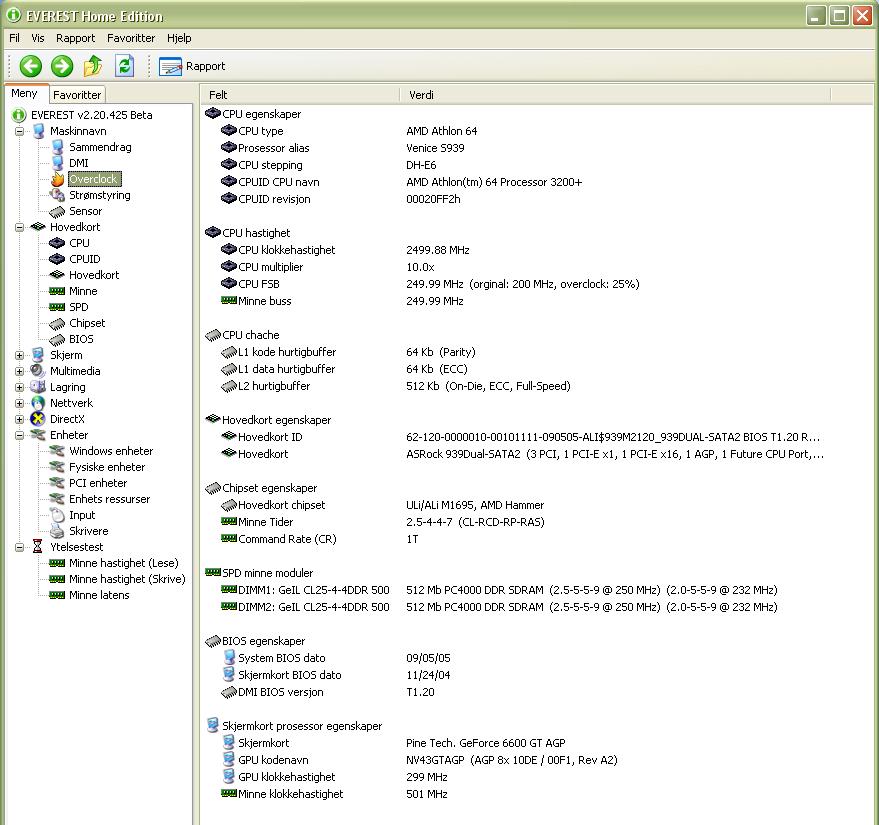Open the Vis menu
This screenshot has width=879, height=825.
pos(38,38)
